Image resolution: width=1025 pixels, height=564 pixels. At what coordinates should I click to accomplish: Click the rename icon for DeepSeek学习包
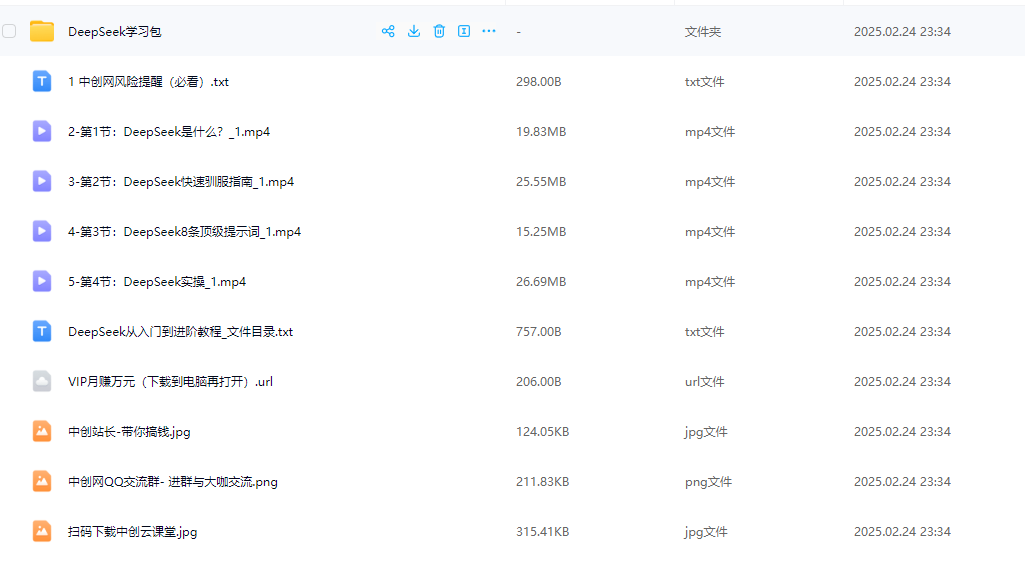(464, 31)
